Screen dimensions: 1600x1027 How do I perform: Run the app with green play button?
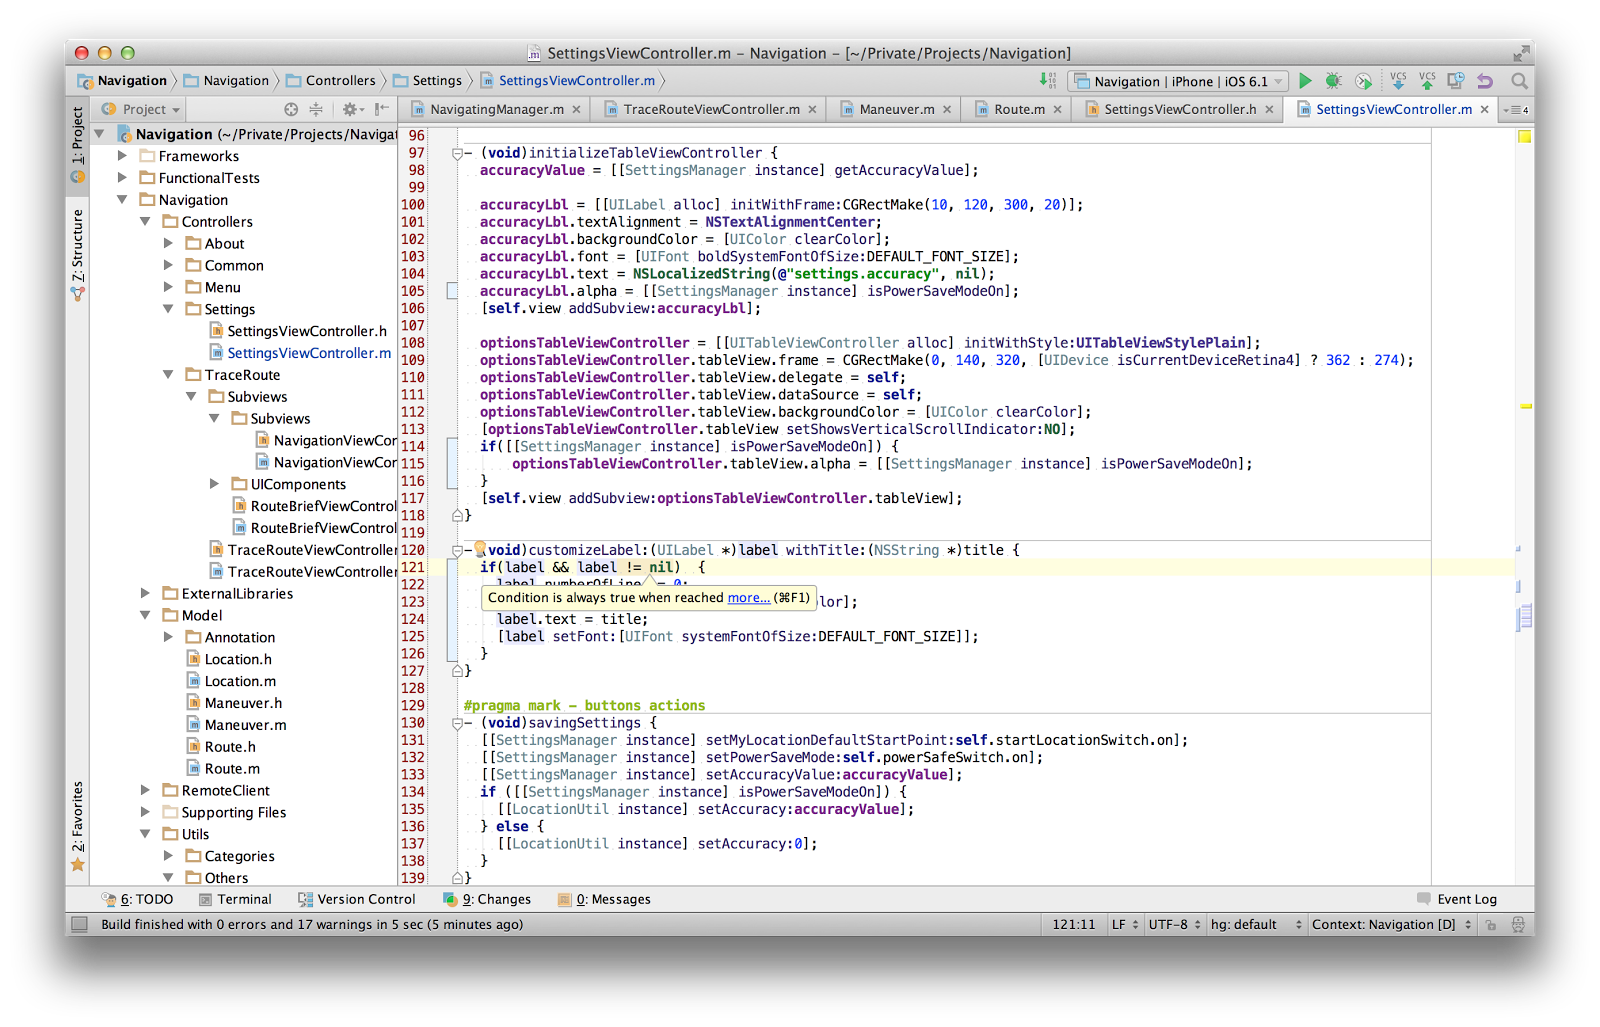1305,81
